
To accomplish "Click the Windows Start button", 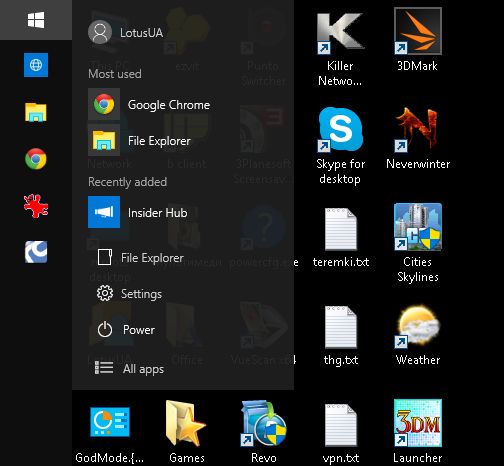I will (36, 20).
